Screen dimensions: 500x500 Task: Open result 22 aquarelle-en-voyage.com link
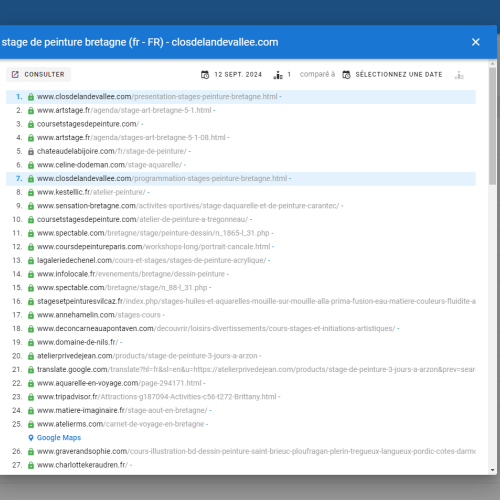[119, 383]
